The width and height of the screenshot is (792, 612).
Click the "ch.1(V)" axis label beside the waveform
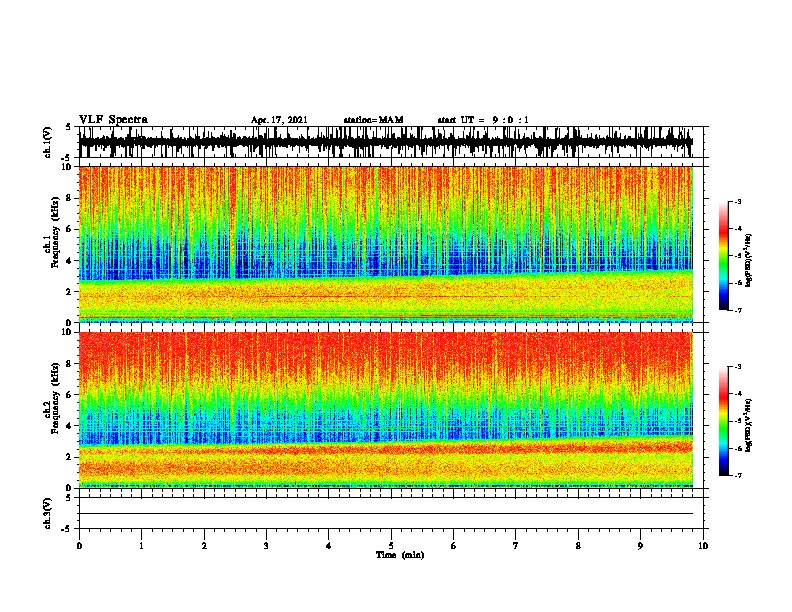point(48,142)
